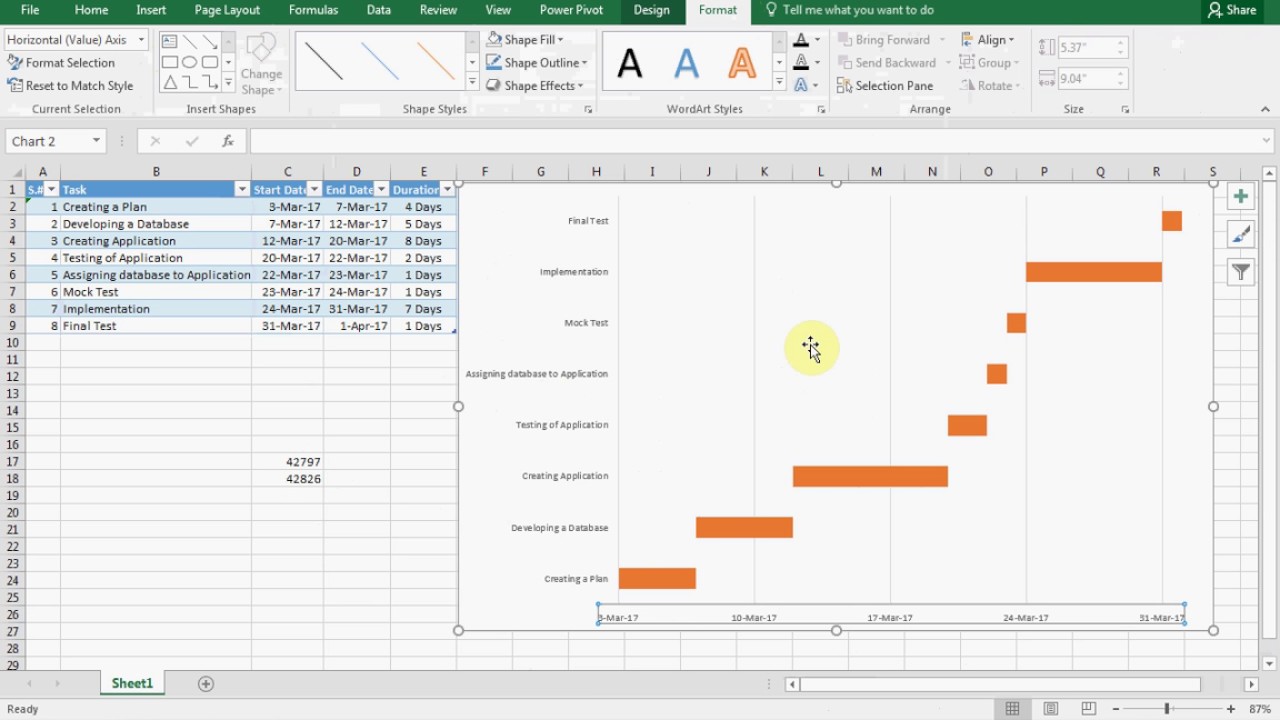
Task: Click the Change Shape button
Action: coord(261,65)
